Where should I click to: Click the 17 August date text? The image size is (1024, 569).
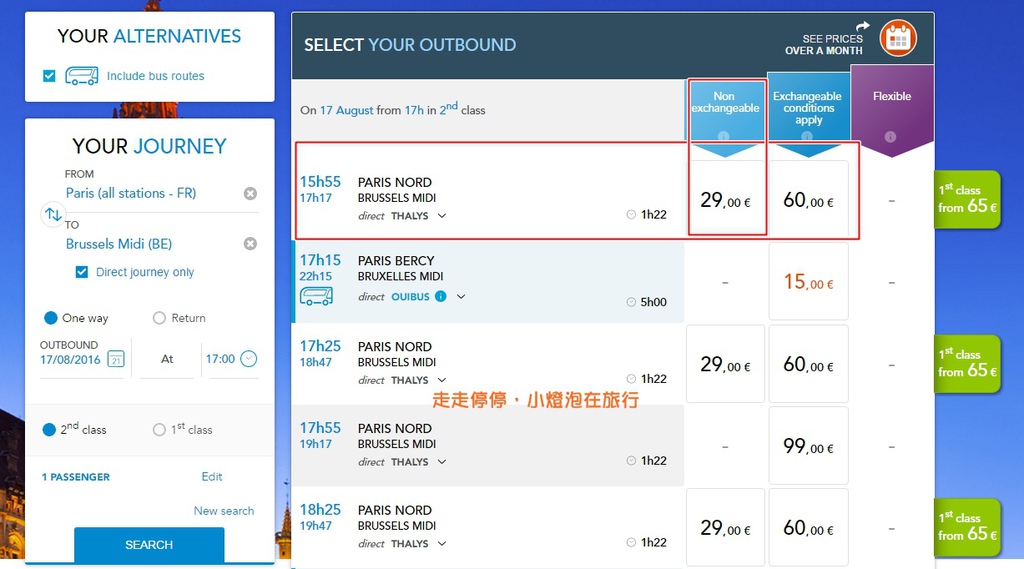tap(347, 110)
